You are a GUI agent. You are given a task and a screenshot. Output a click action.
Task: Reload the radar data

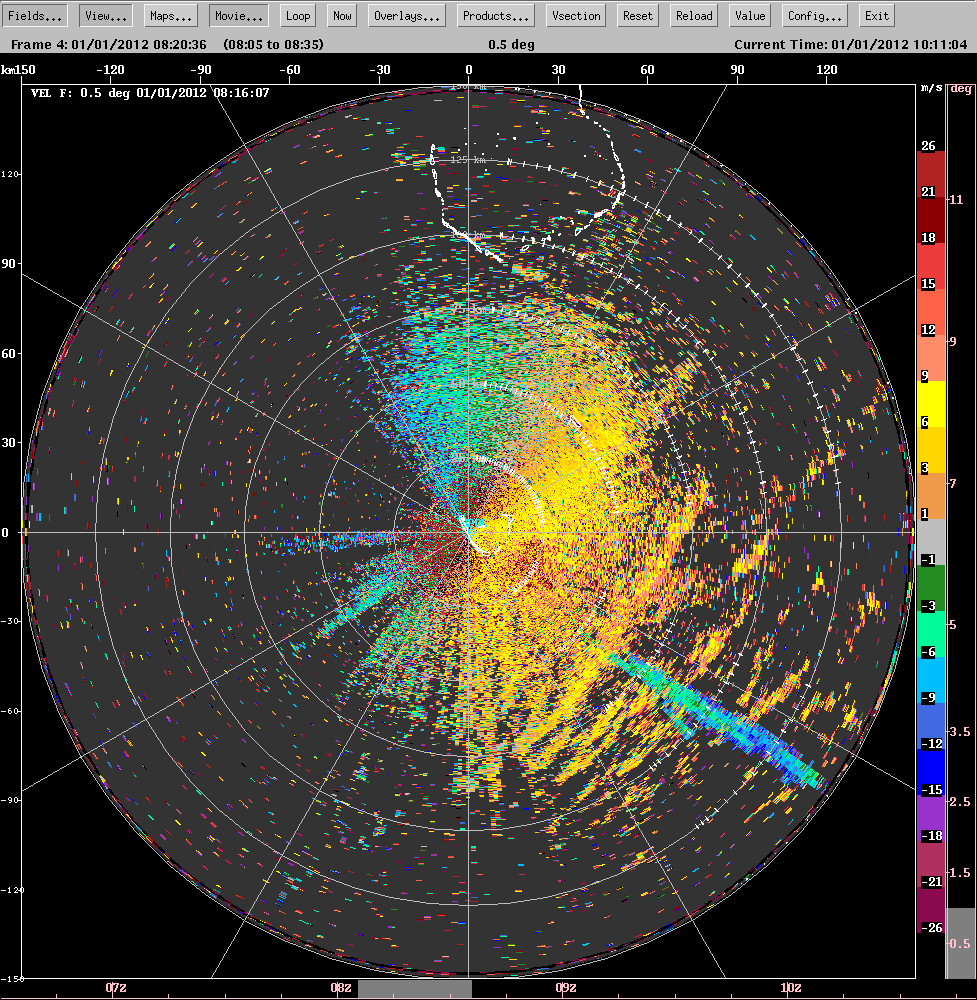click(693, 15)
